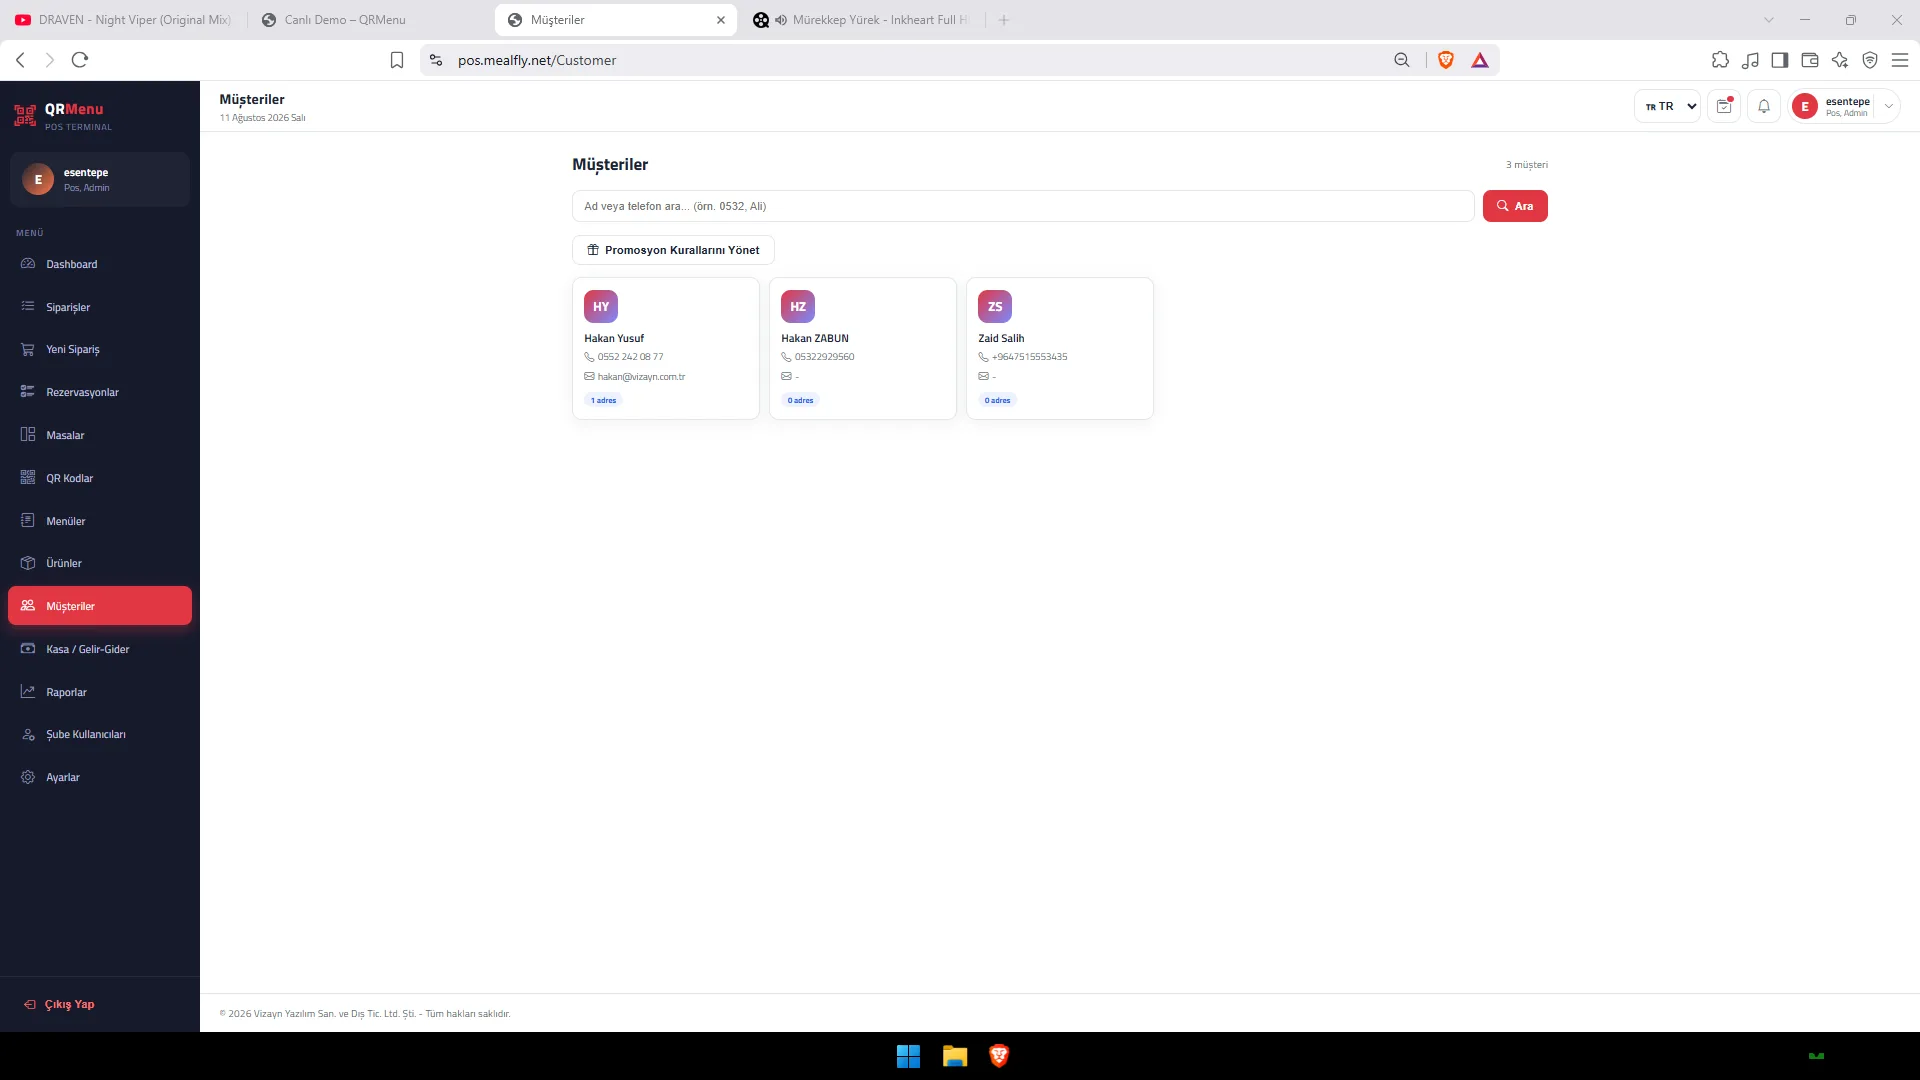This screenshot has width=1920, height=1080.
Task: Go to Ürünler page
Action: (x=100, y=563)
